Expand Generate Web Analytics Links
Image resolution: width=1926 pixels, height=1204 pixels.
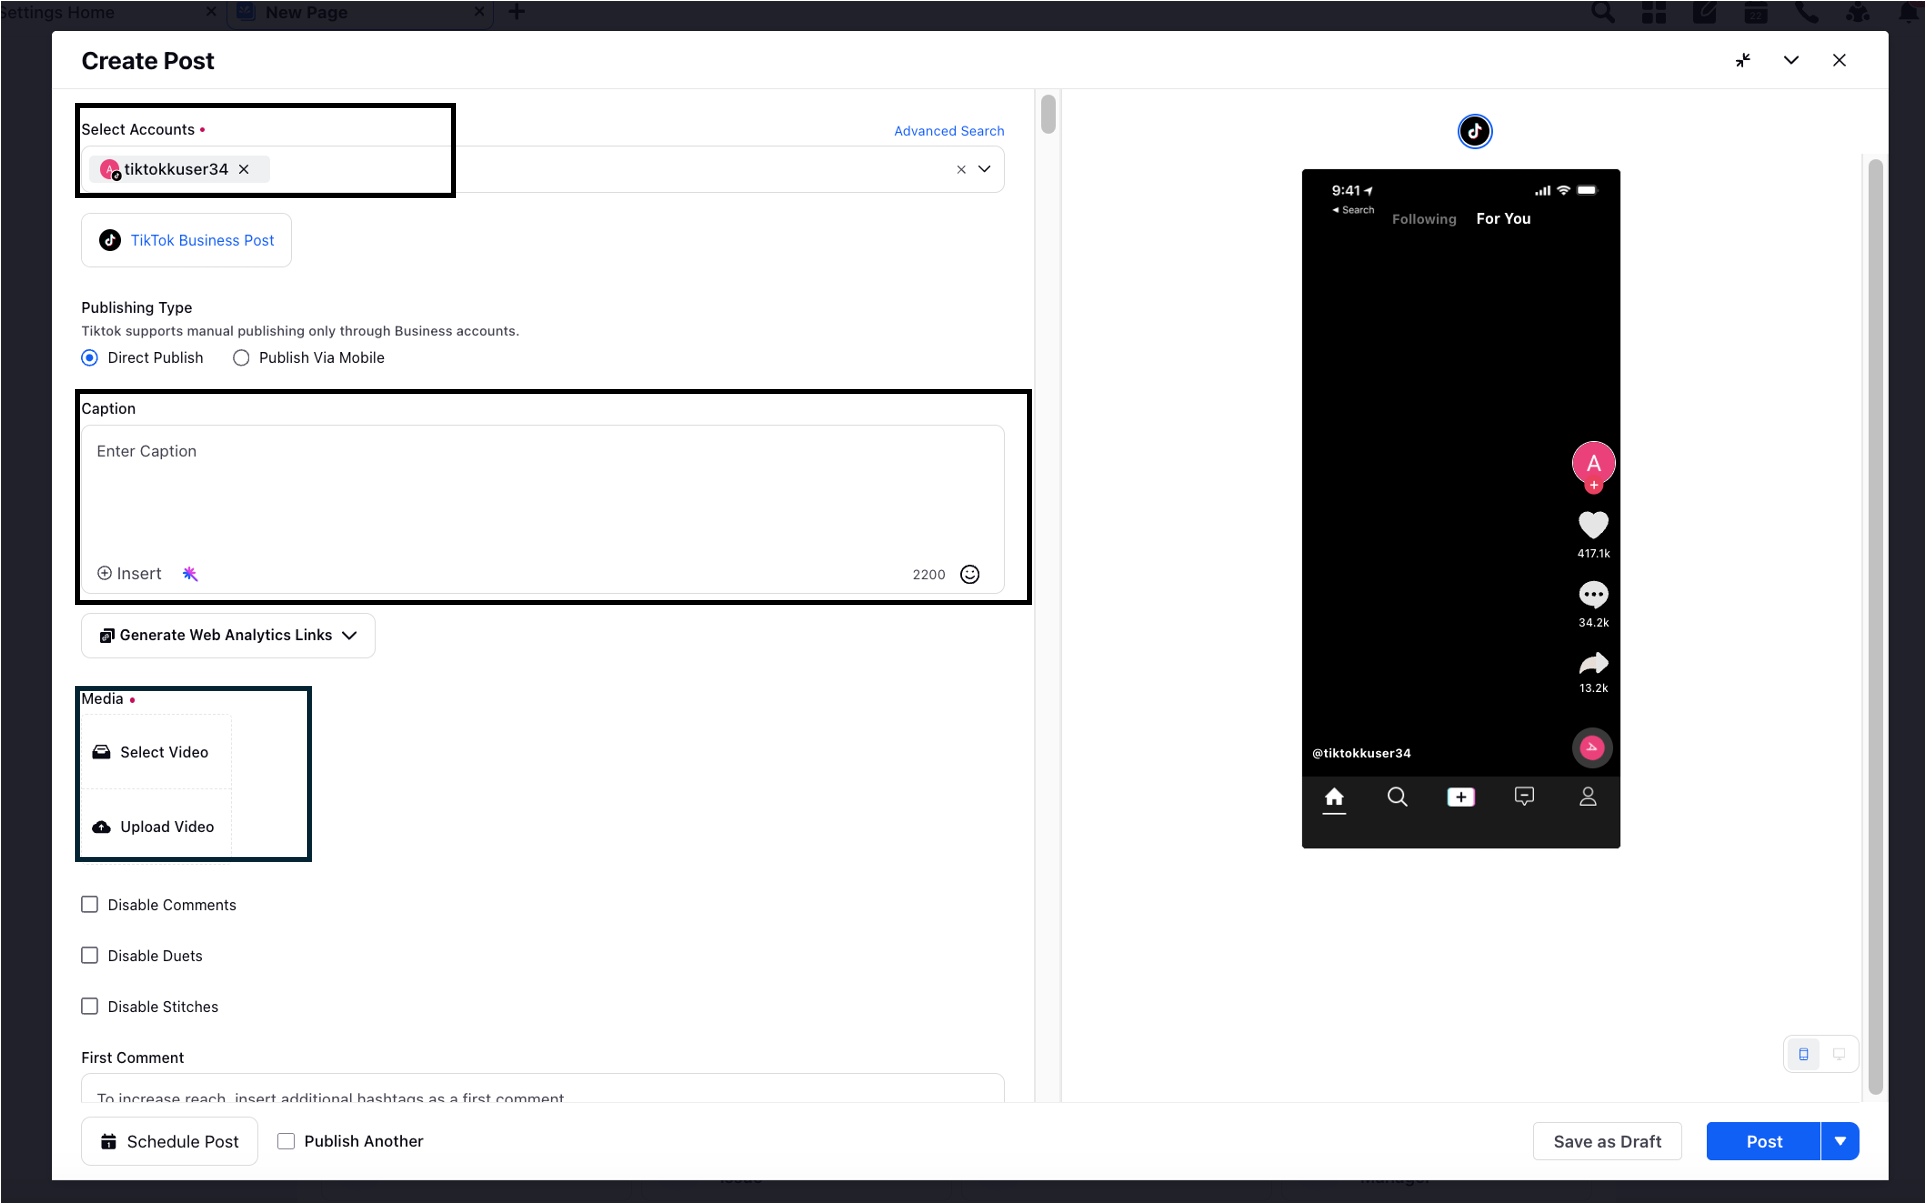pos(228,636)
